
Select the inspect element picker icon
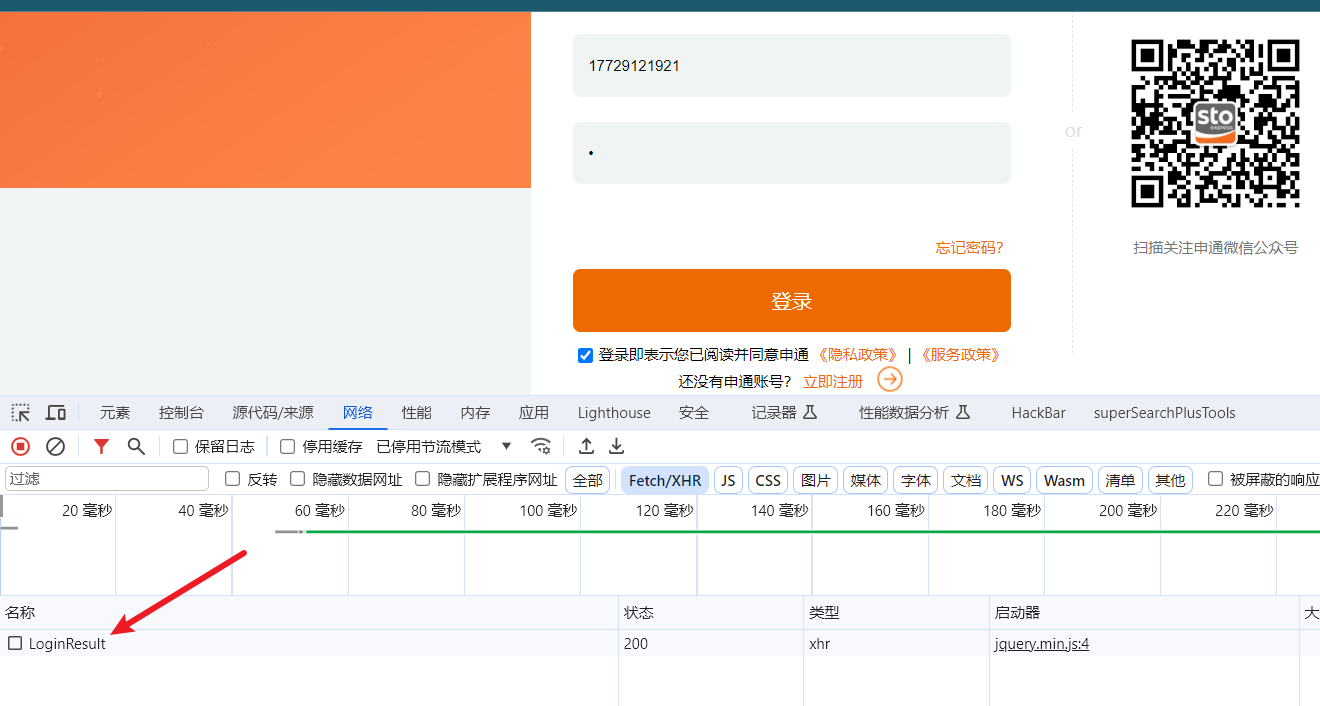pyautogui.click(x=21, y=413)
